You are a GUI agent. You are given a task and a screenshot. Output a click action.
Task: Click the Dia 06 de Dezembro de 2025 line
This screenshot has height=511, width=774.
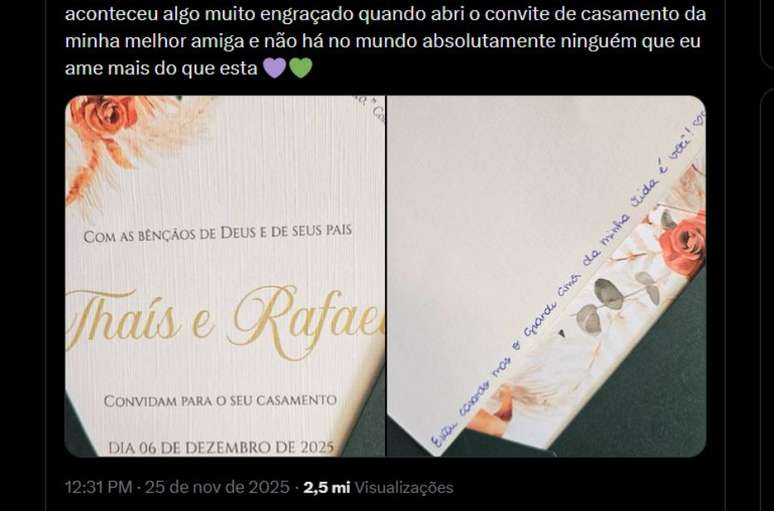221,448
